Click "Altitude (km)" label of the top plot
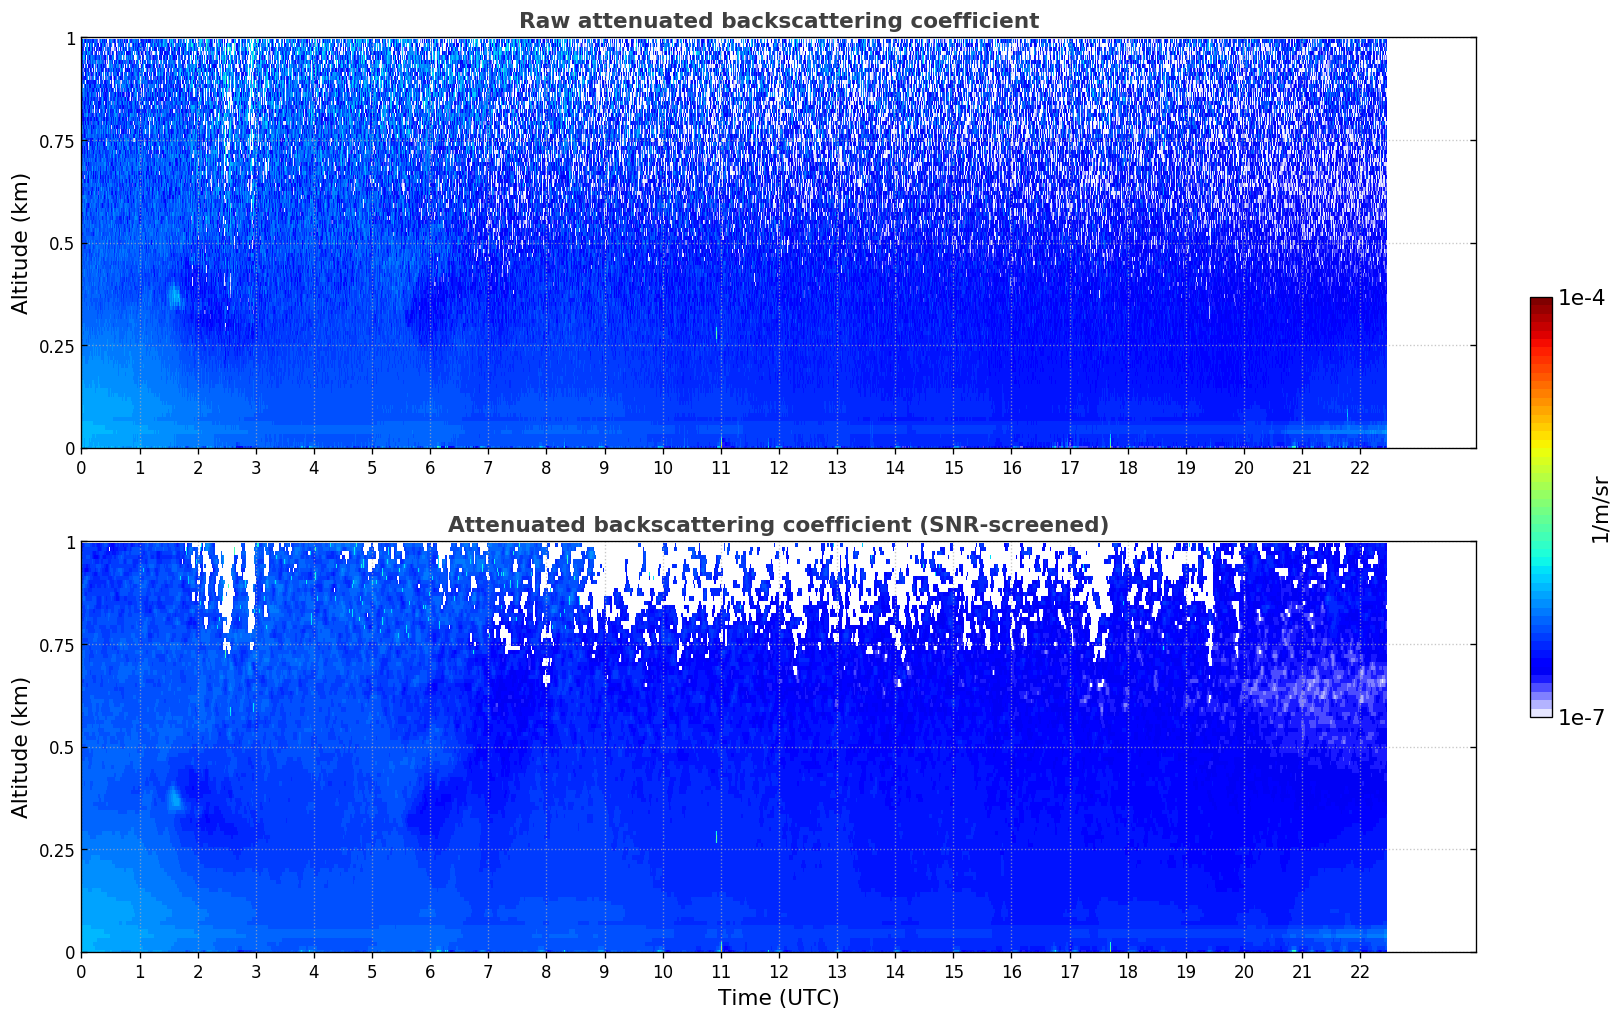The image size is (1621, 1020). tap(21, 243)
